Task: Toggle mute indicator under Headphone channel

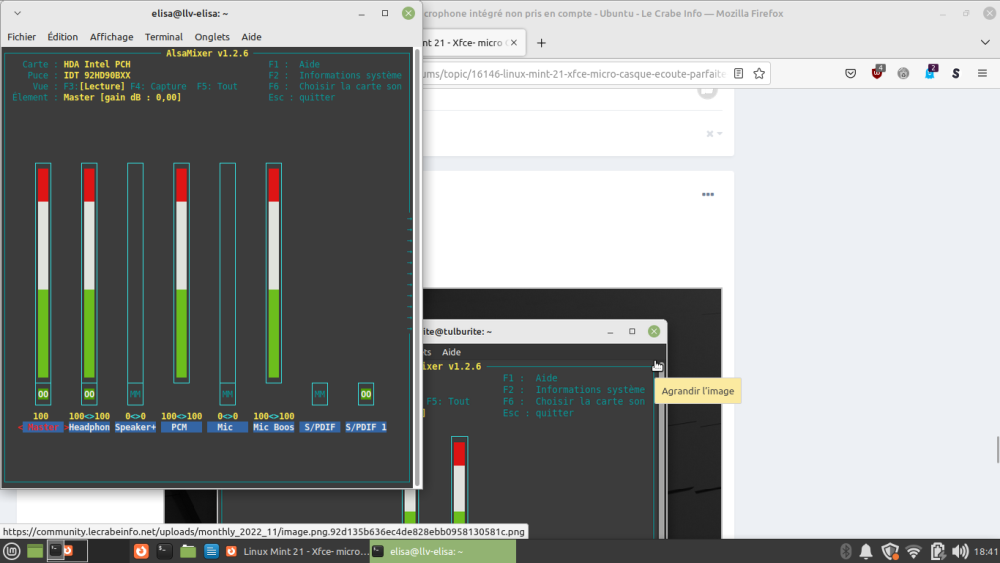Action: point(89,394)
